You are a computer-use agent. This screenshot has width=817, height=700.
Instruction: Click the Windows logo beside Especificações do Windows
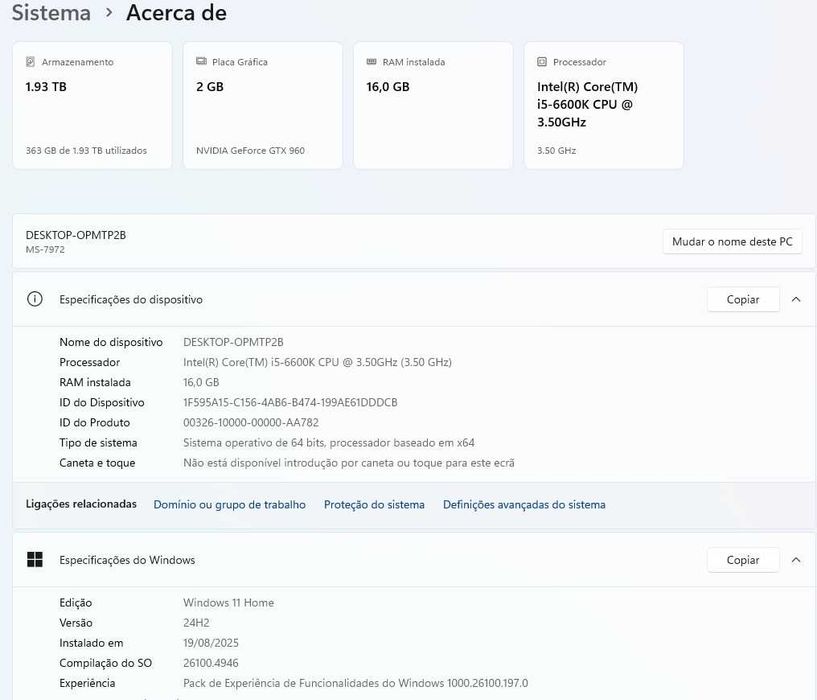point(35,560)
